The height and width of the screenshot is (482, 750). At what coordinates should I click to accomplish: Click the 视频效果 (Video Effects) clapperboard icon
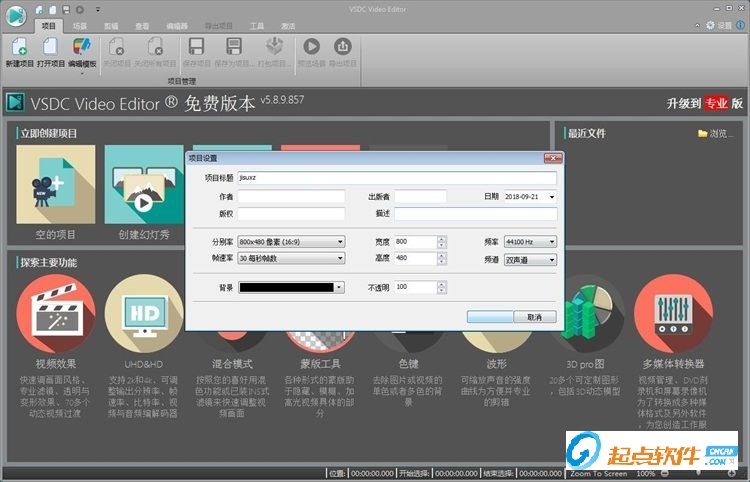click(56, 313)
